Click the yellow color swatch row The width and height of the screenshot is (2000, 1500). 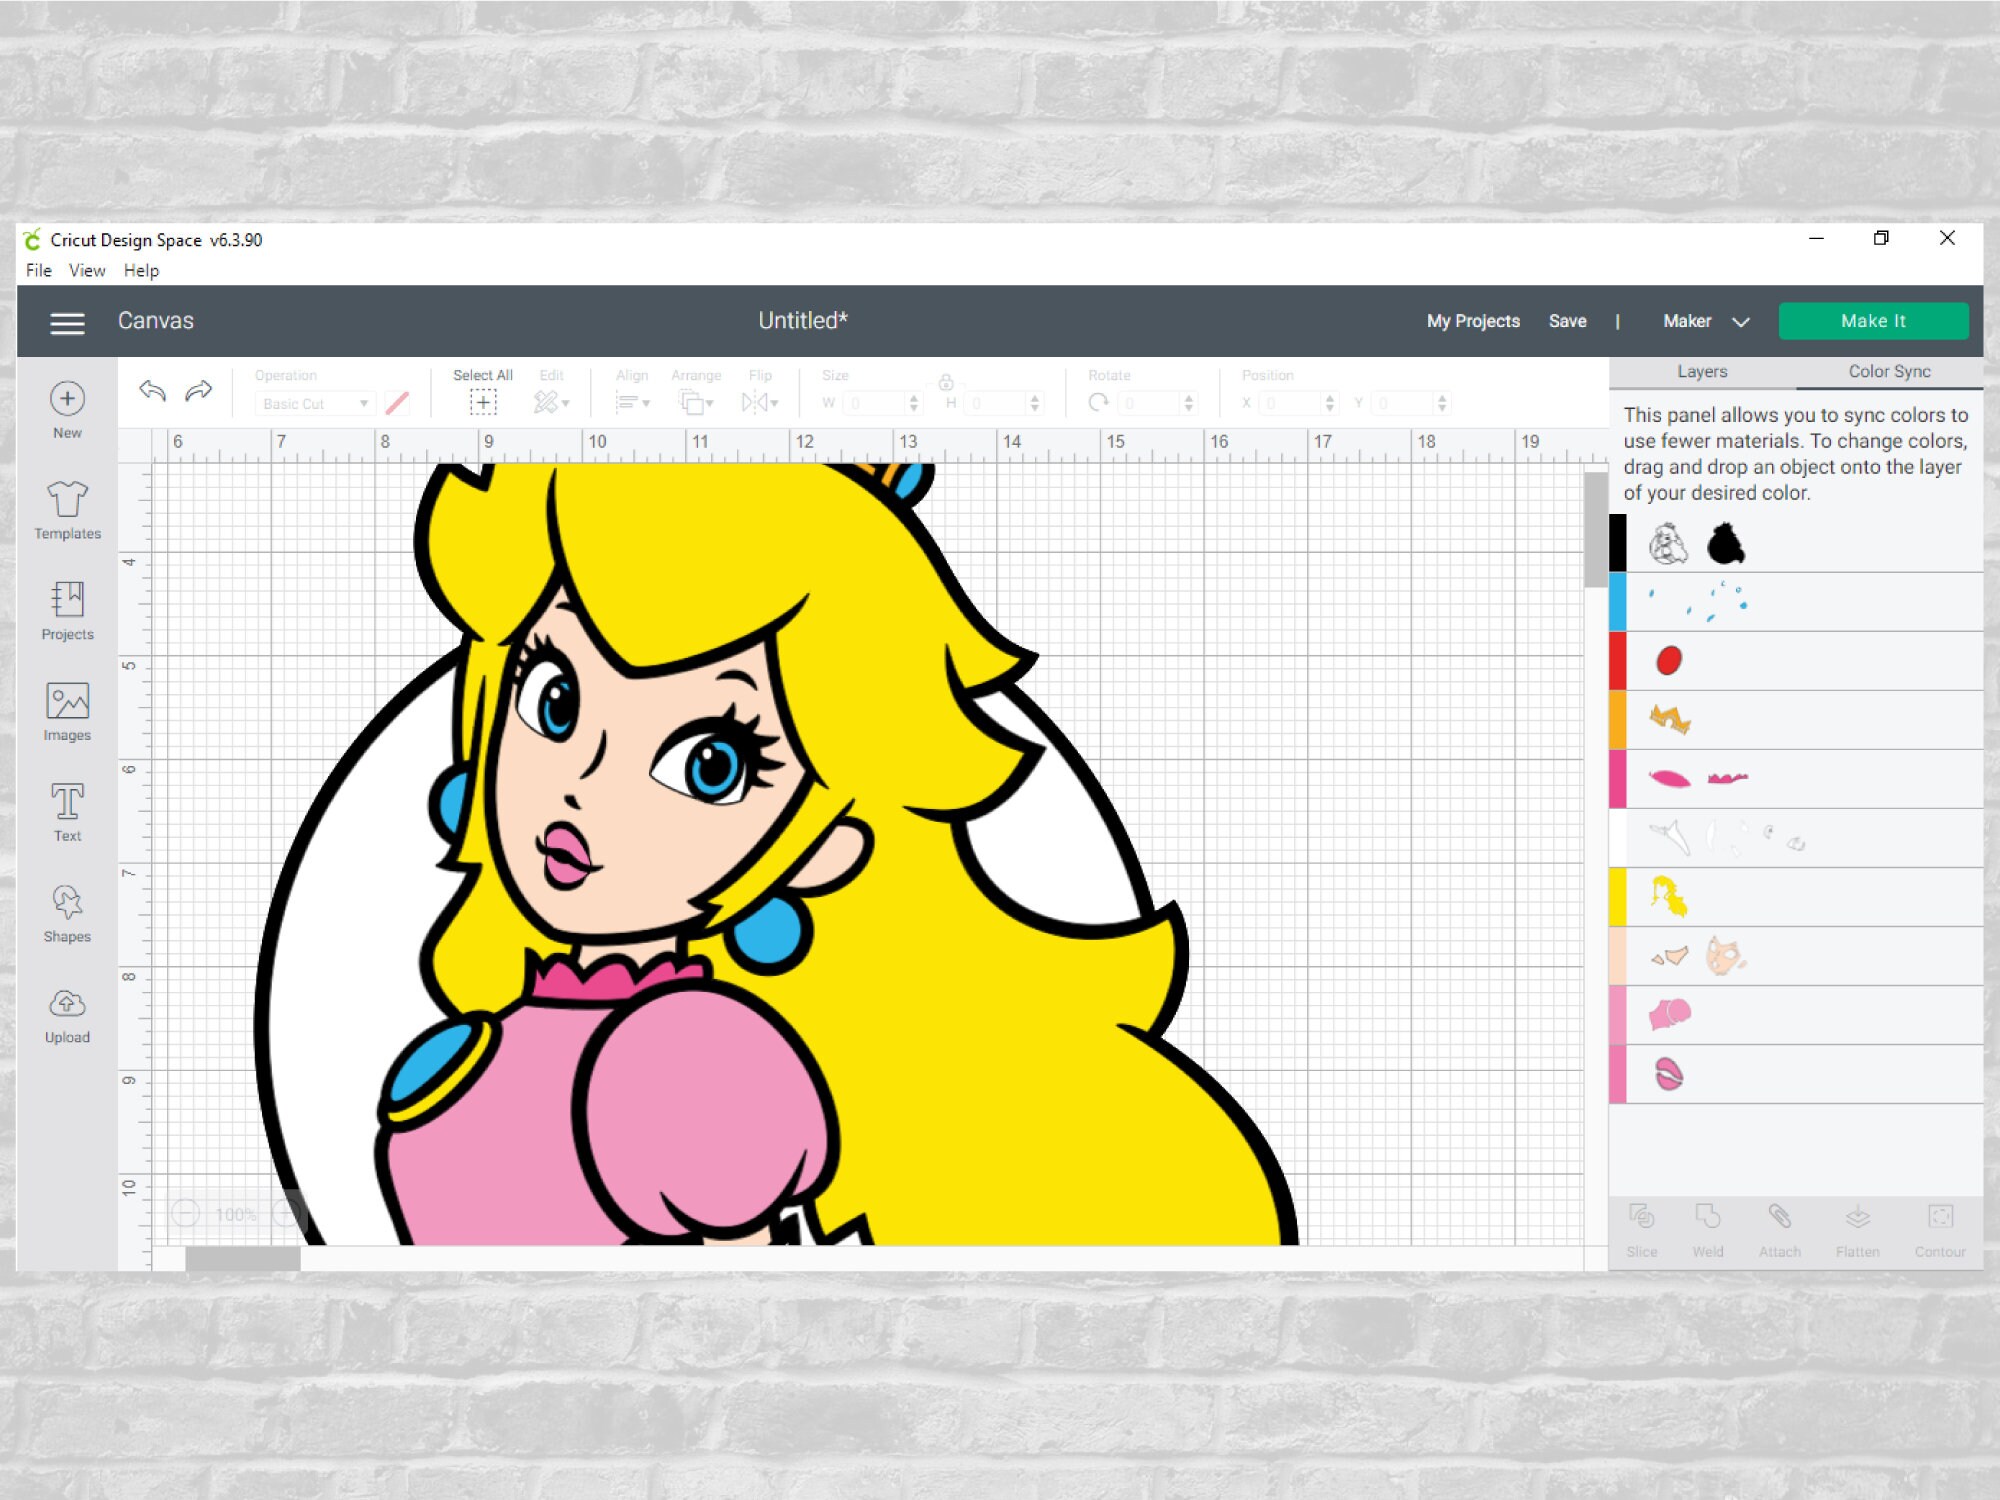pyautogui.click(x=1796, y=897)
